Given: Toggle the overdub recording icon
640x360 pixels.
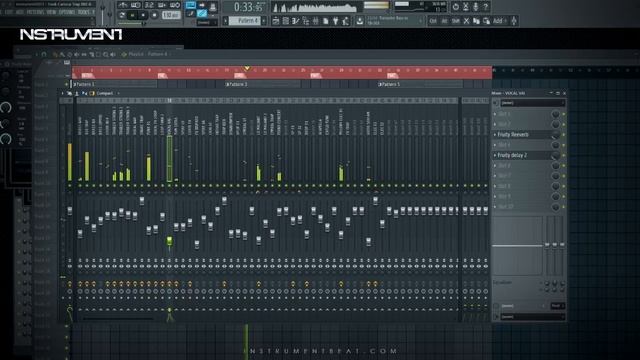Looking at the screenshot, I should pos(162,5).
